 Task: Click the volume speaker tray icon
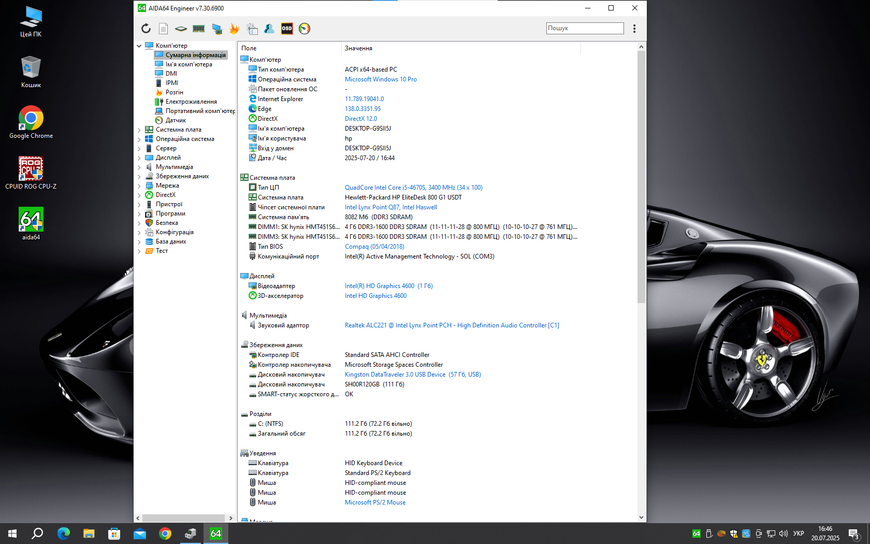pos(783,533)
